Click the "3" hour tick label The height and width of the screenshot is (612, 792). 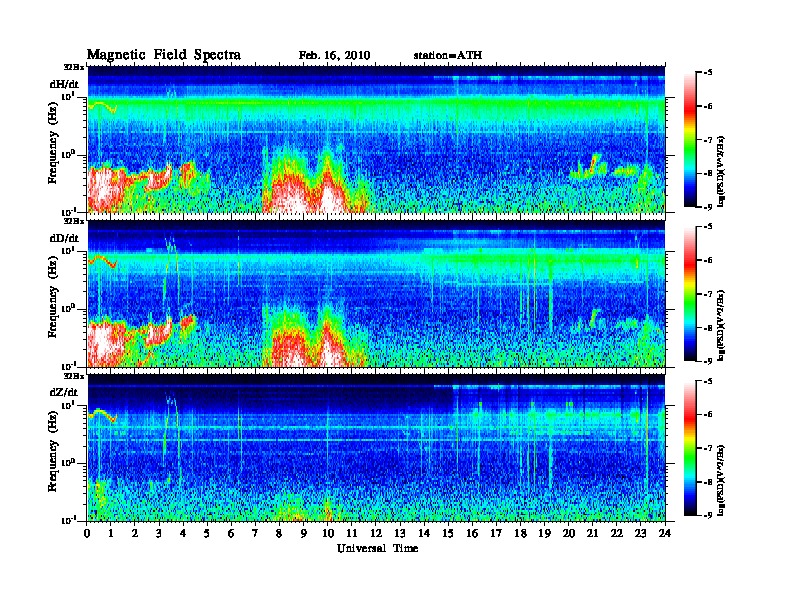[x=159, y=534]
